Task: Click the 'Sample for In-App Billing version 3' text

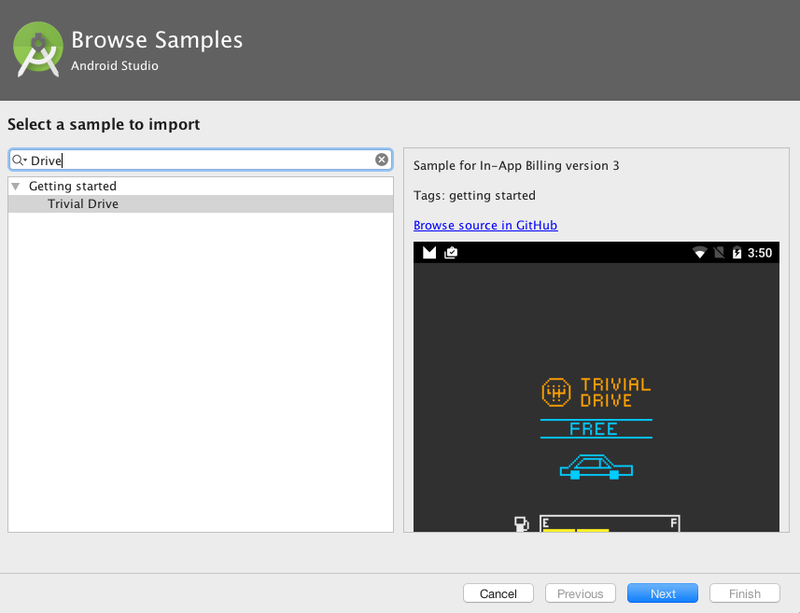Action: tap(516, 165)
